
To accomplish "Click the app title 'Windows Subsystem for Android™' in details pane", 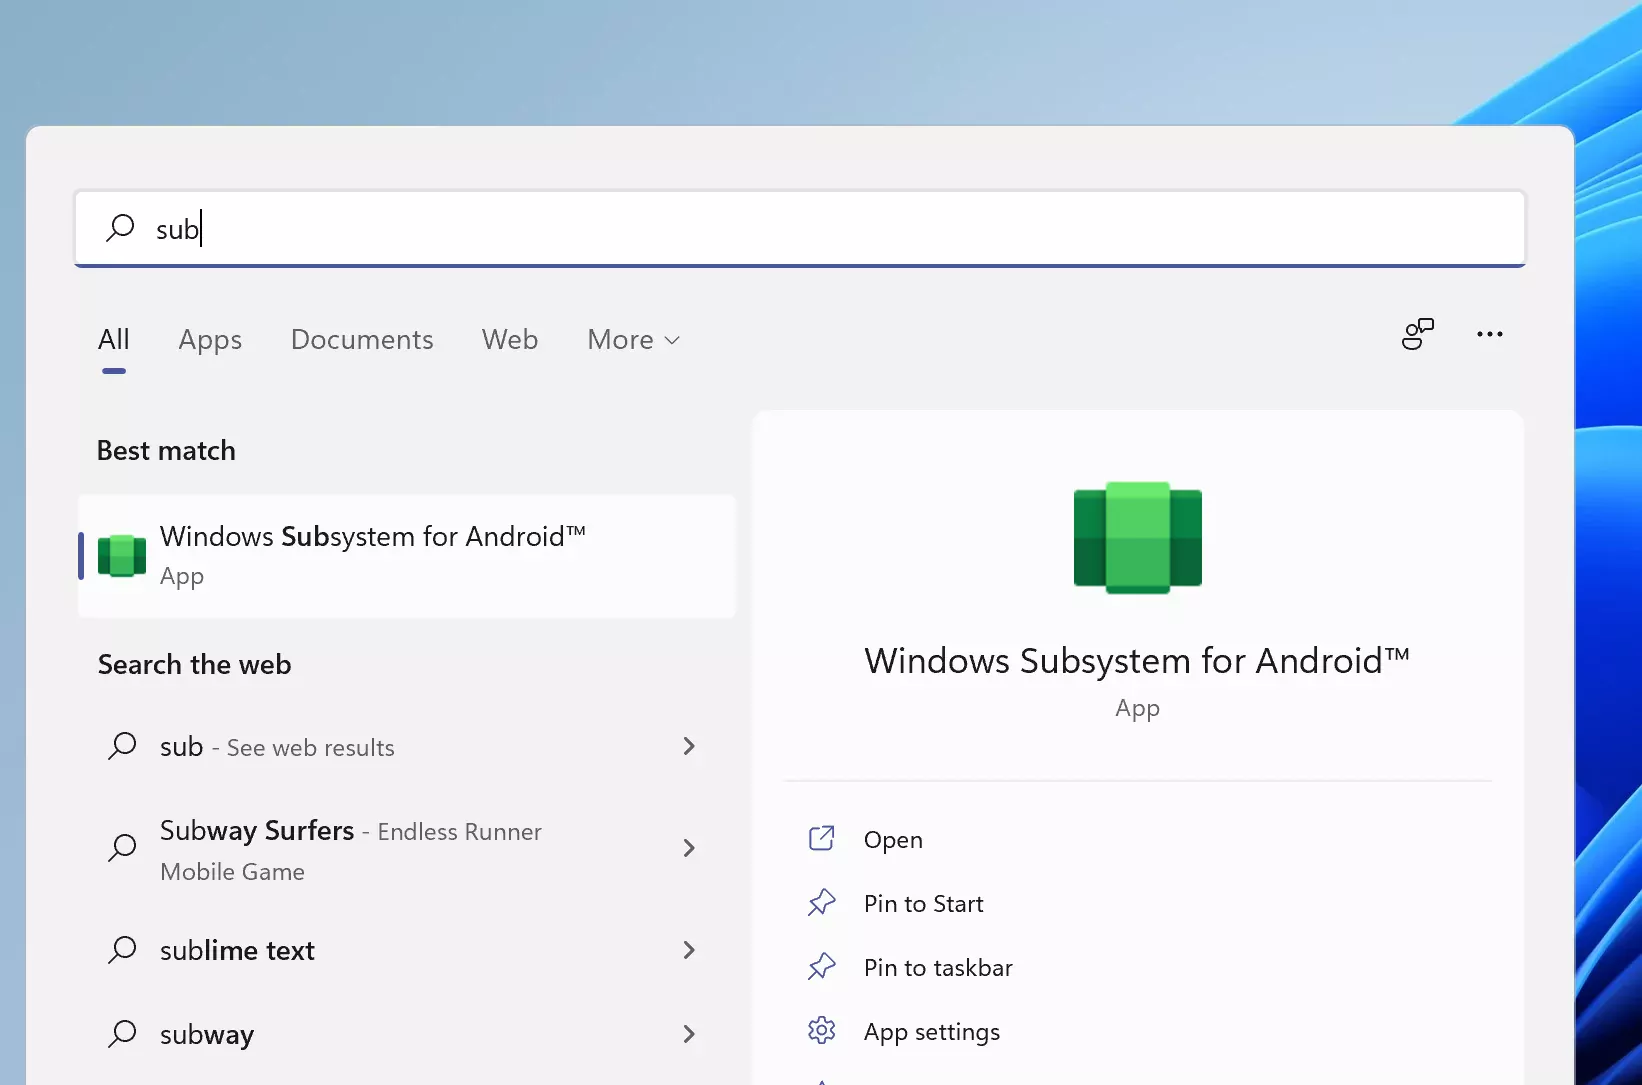I will pyautogui.click(x=1137, y=661).
